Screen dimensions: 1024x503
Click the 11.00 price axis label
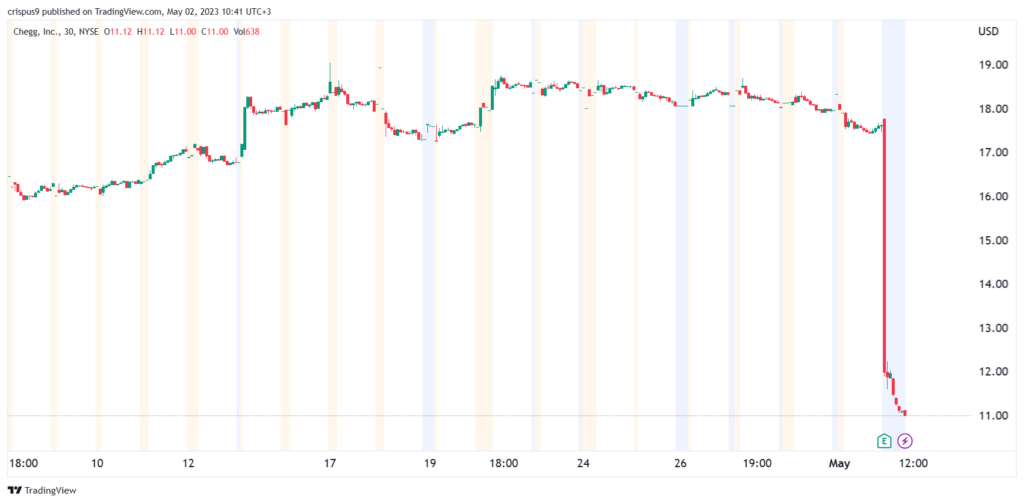point(991,416)
